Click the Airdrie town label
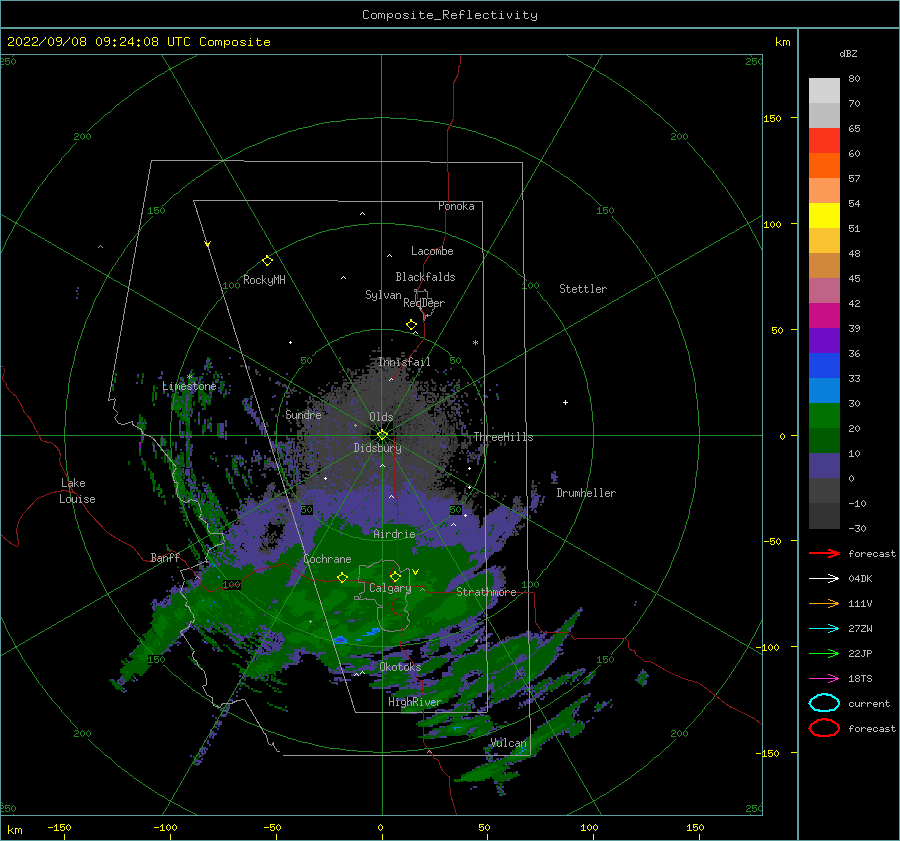This screenshot has width=900, height=841. (394, 534)
